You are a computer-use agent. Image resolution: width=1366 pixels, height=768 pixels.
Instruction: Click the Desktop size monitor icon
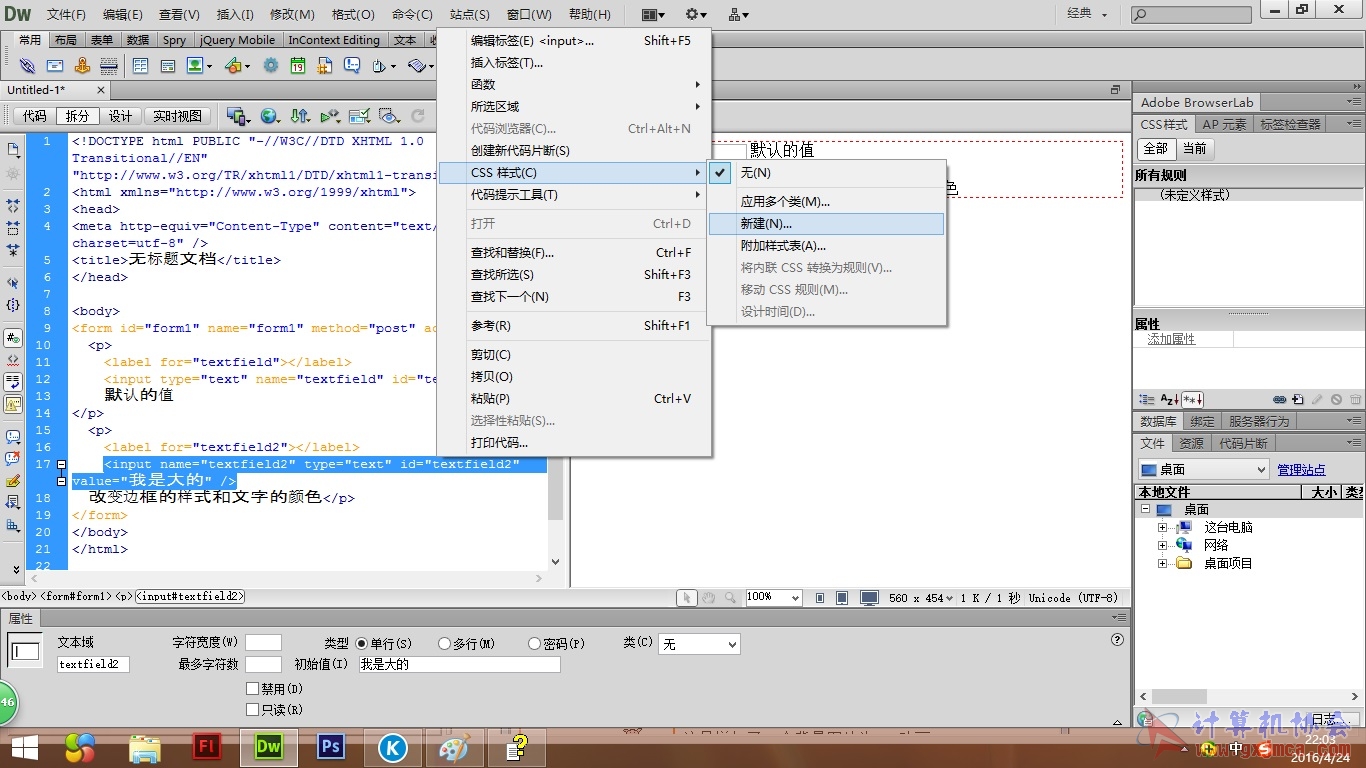[x=869, y=597]
